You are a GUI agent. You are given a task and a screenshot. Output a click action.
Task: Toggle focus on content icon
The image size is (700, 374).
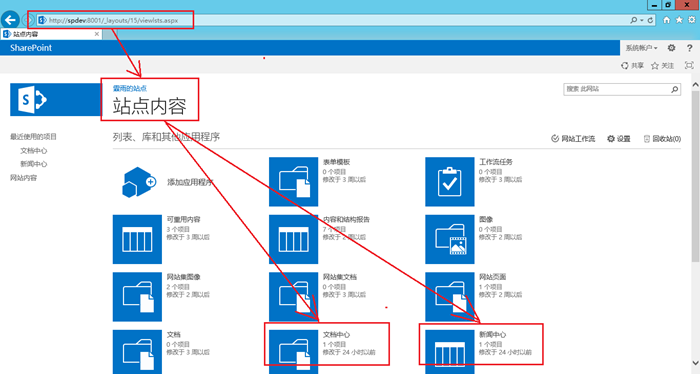[x=689, y=66]
